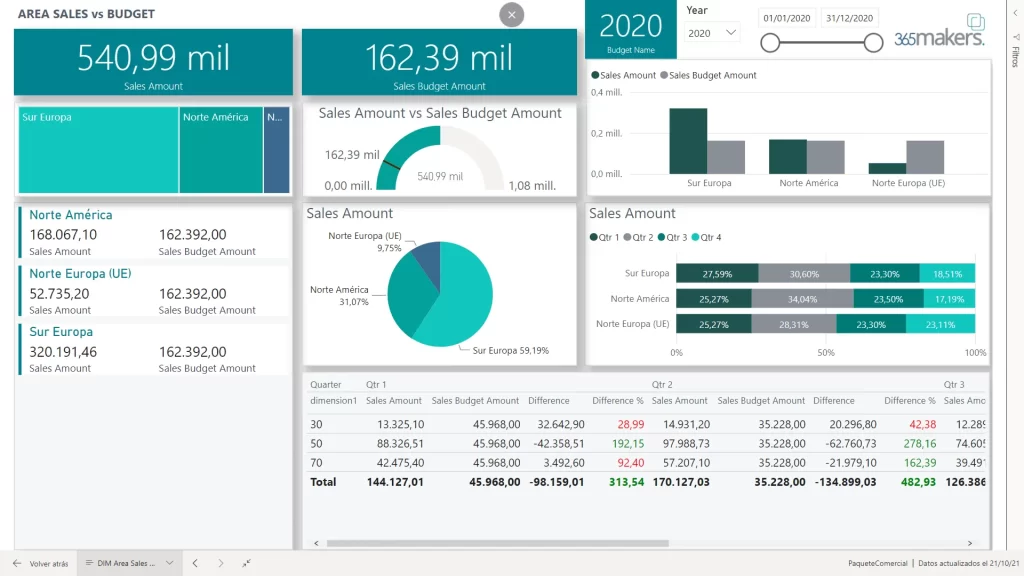Click the end date field 31/12/2020

[x=849, y=18]
